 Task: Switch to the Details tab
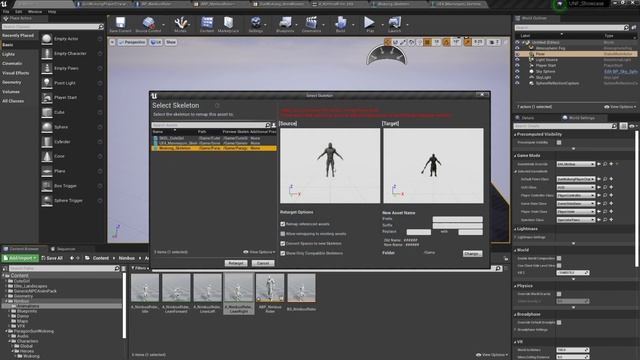point(528,118)
